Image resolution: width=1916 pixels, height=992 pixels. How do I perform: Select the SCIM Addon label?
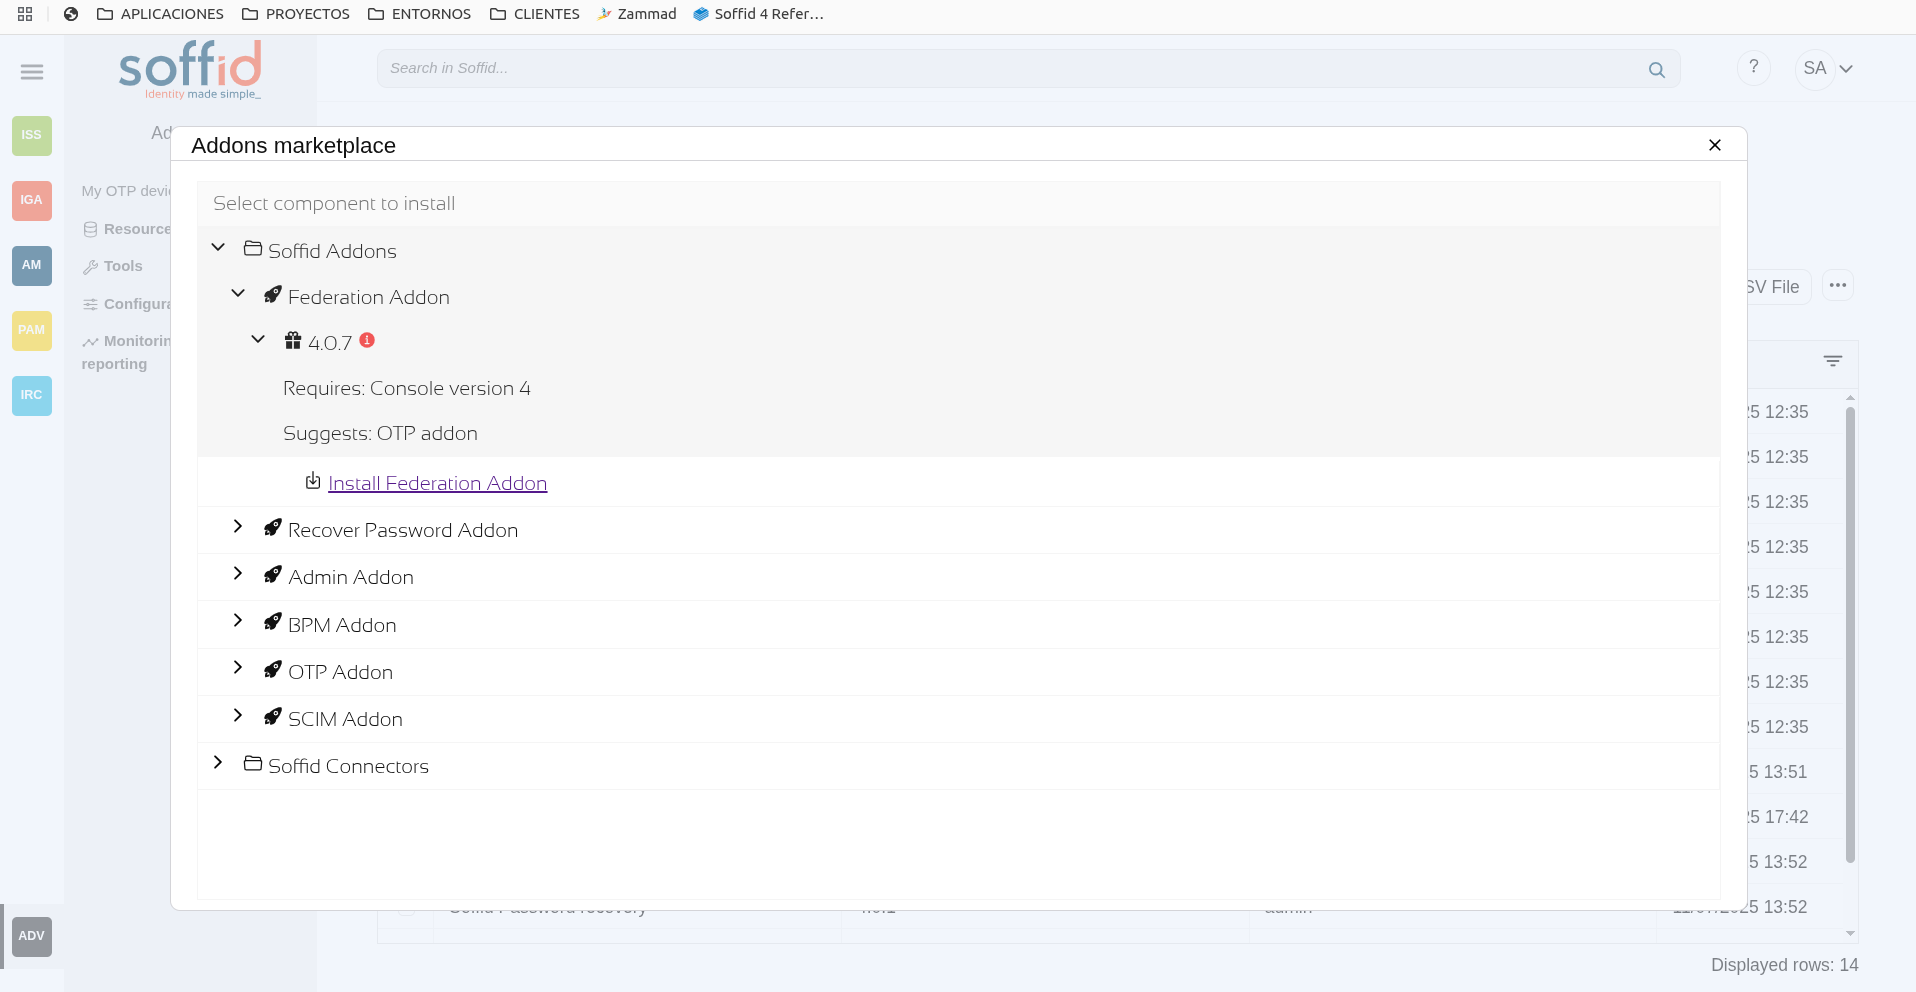coord(345,719)
